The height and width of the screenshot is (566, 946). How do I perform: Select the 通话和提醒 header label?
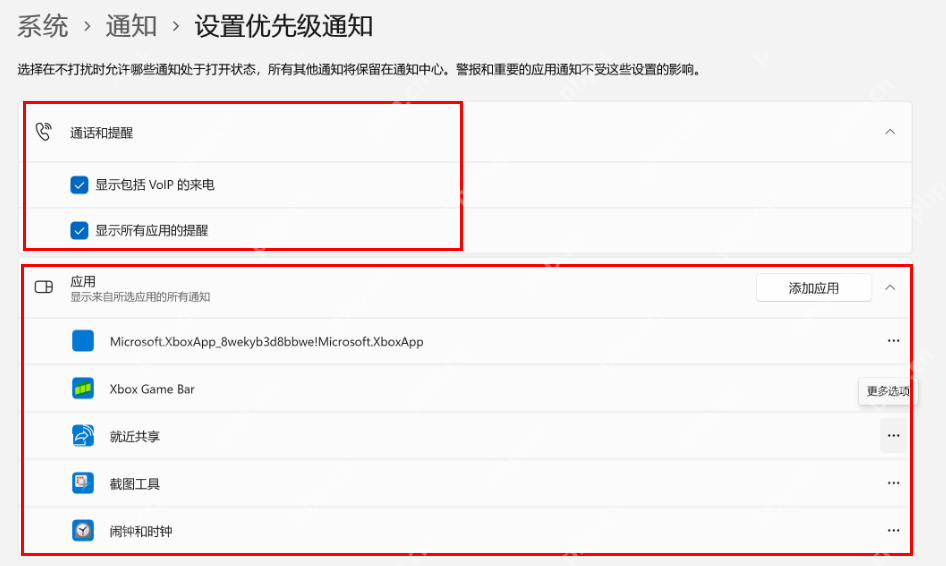pyautogui.click(x=101, y=133)
